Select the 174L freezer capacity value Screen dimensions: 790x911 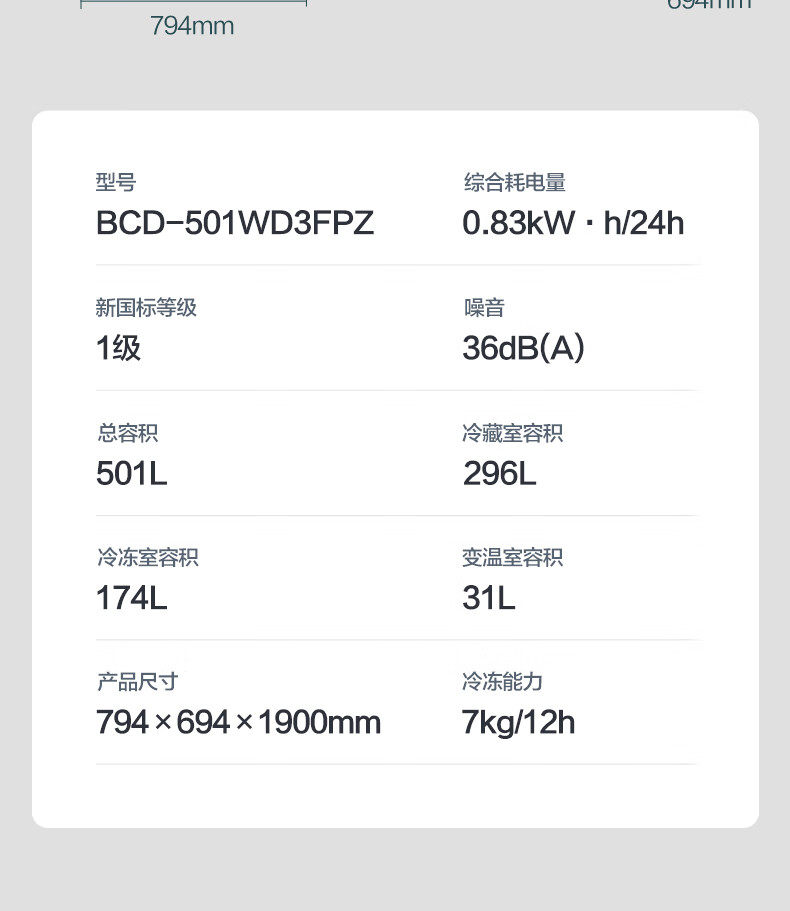coord(131,598)
